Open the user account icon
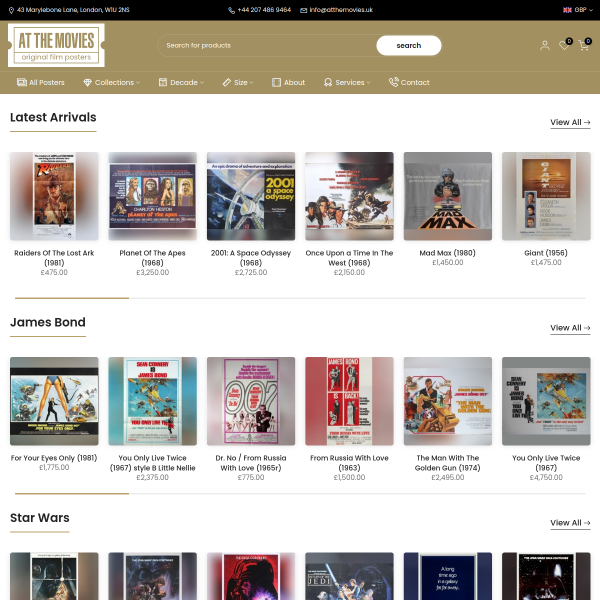The width and height of the screenshot is (600, 600). point(545,46)
